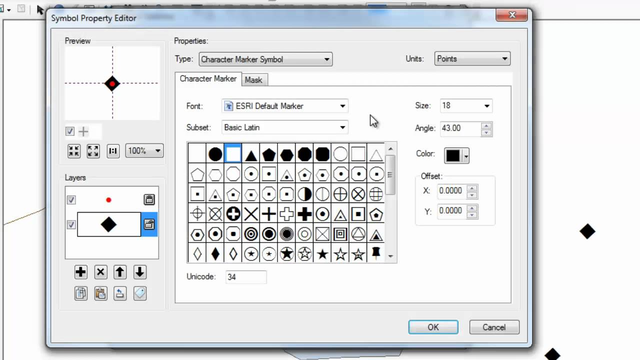This screenshot has width=640, height=360.
Task: Select the filled hexagon marker glyph
Action: 287,154
